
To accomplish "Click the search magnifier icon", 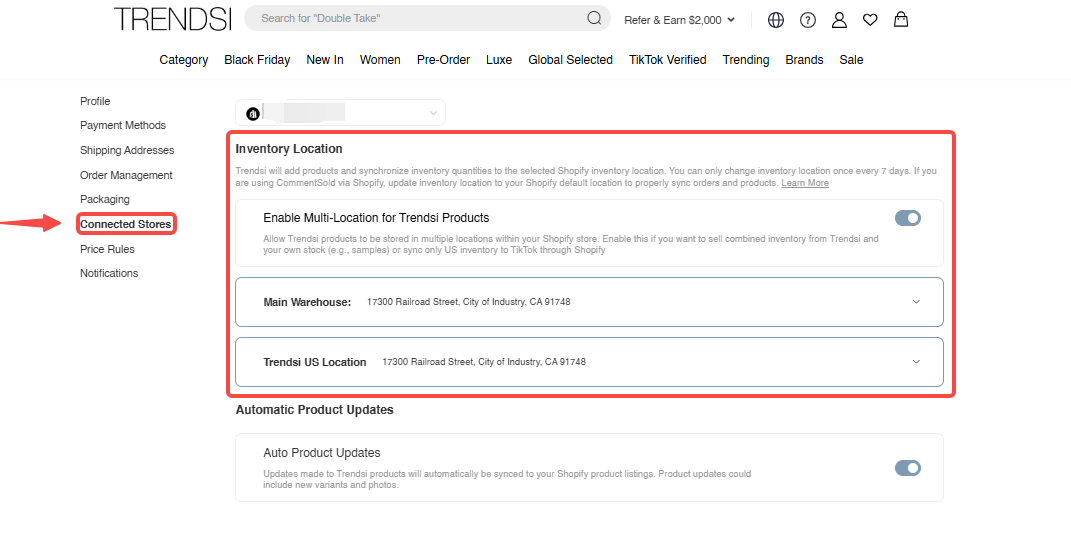I will coord(594,18).
